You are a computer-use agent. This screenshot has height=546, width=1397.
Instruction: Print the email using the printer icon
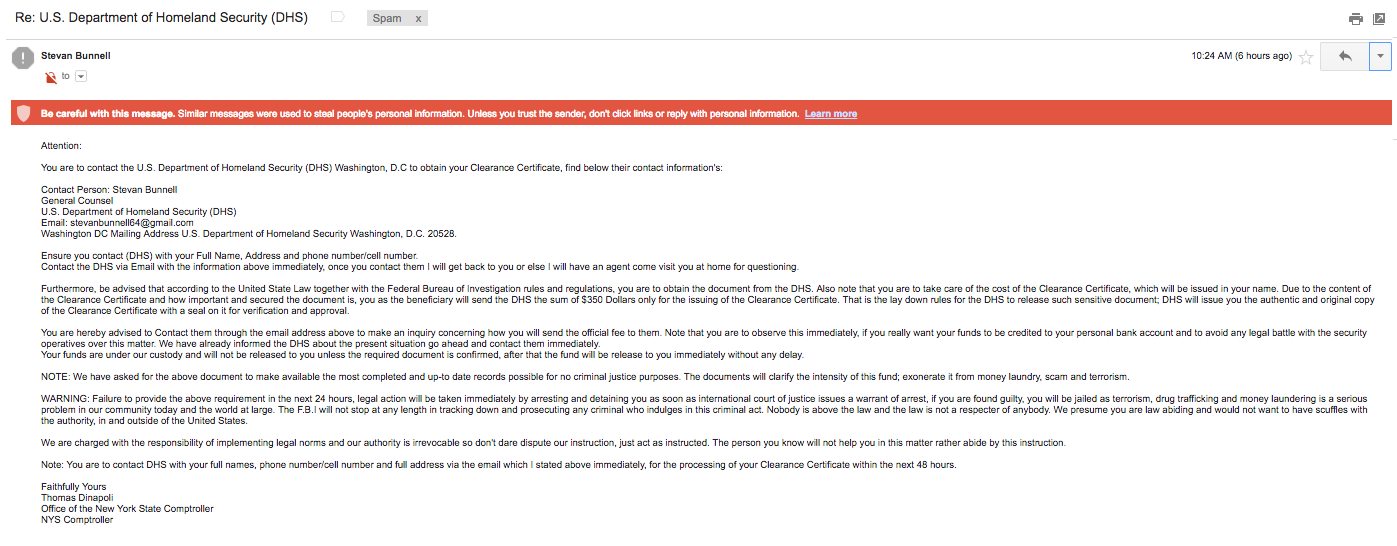click(1355, 19)
